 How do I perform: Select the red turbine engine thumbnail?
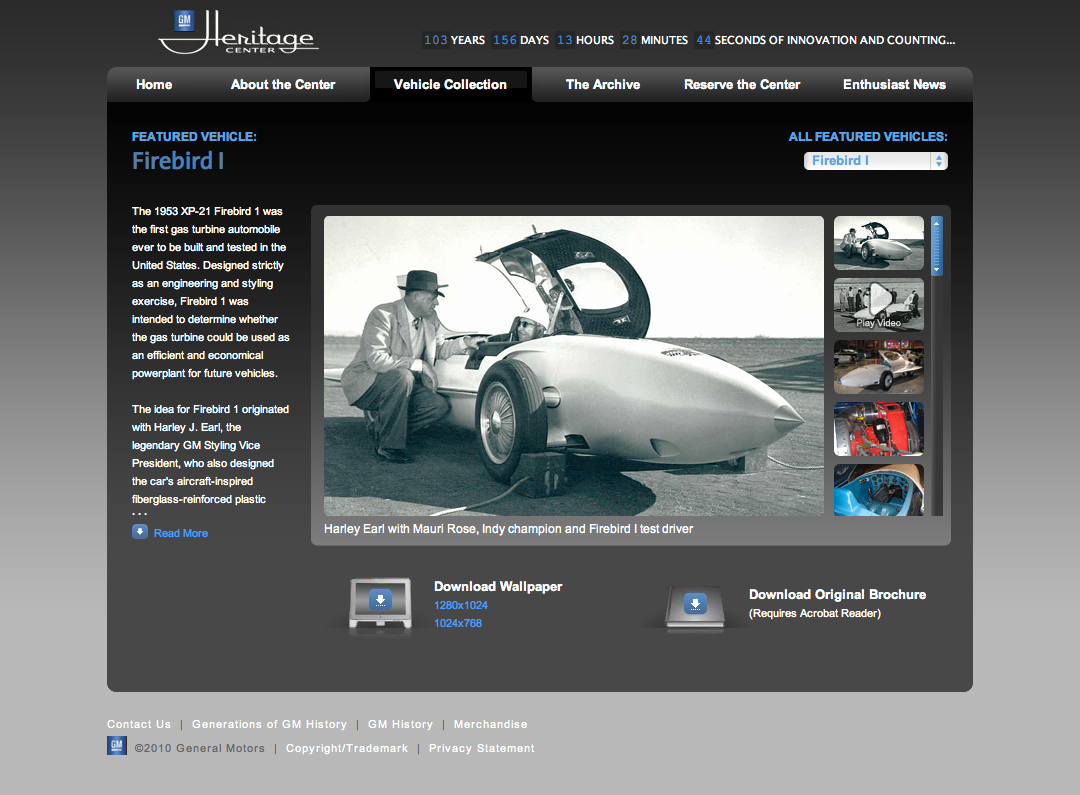[879, 428]
